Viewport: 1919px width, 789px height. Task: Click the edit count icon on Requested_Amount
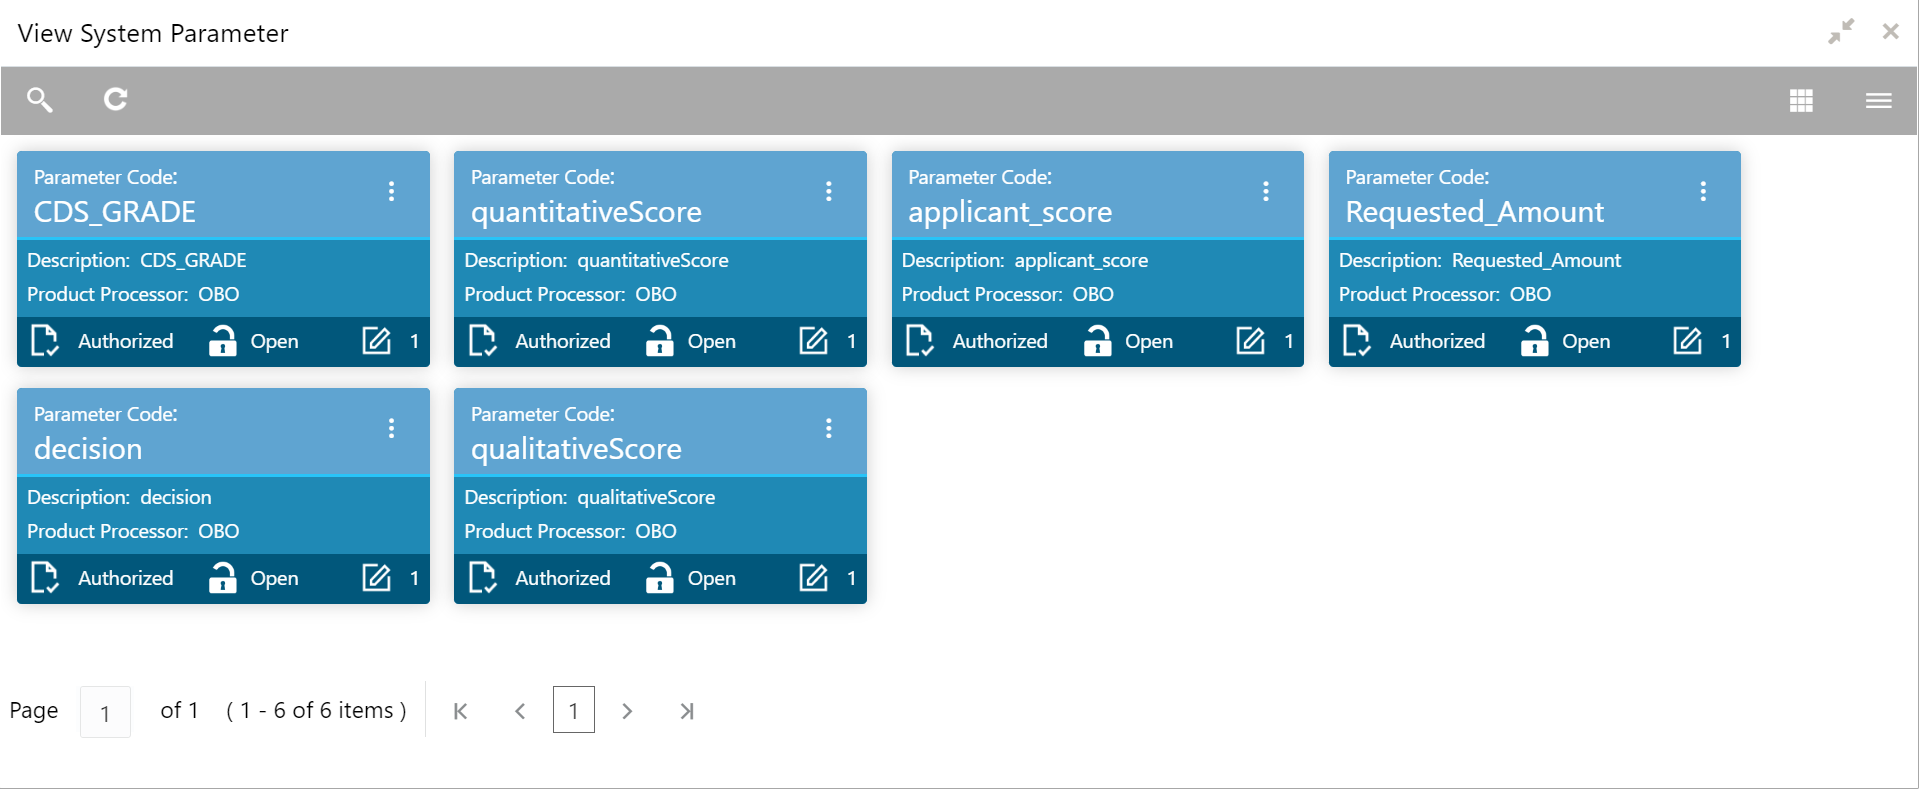click(1687, 341)
